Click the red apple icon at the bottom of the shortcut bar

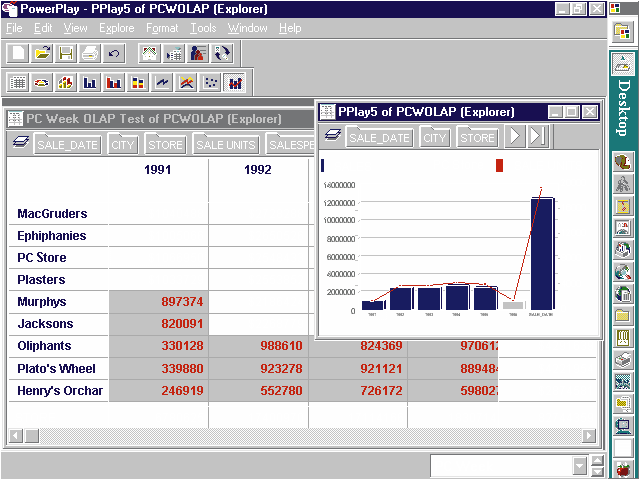[623, 469]
